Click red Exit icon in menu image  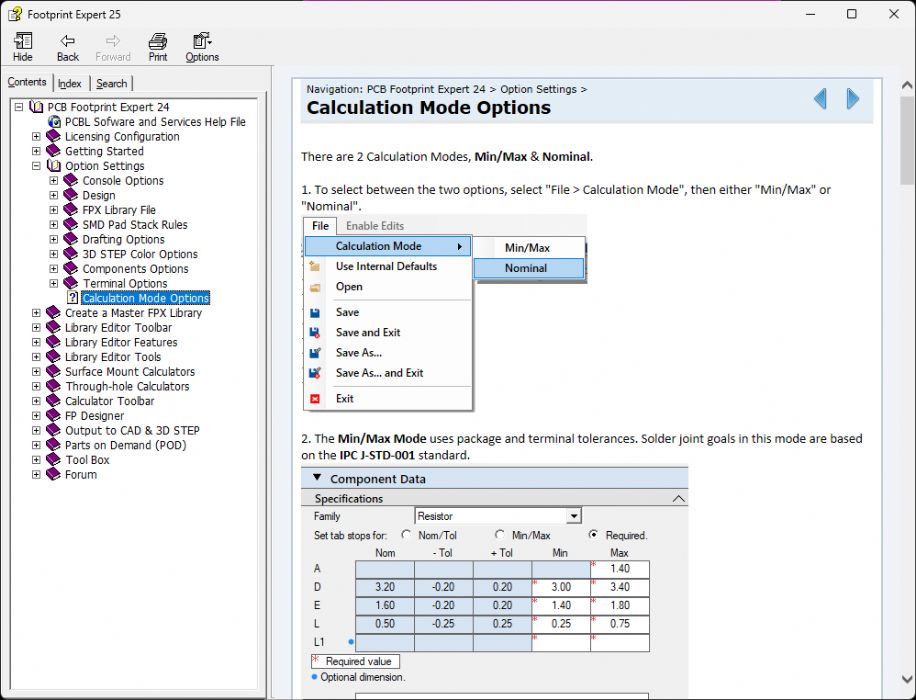[315, 398]
